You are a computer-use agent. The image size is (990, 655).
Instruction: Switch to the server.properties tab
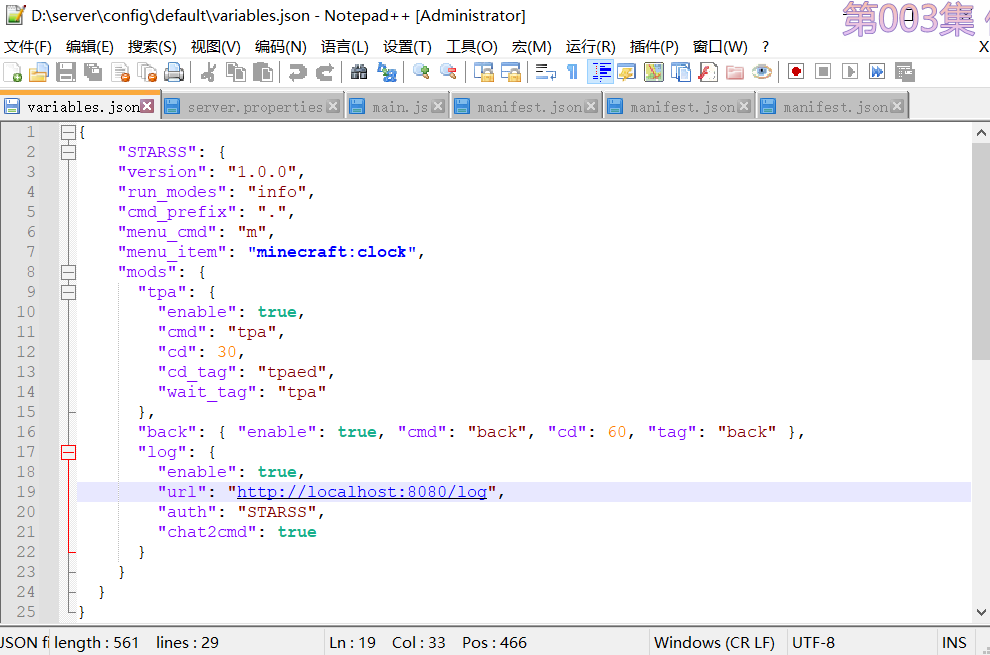click(x=254, y=107)
